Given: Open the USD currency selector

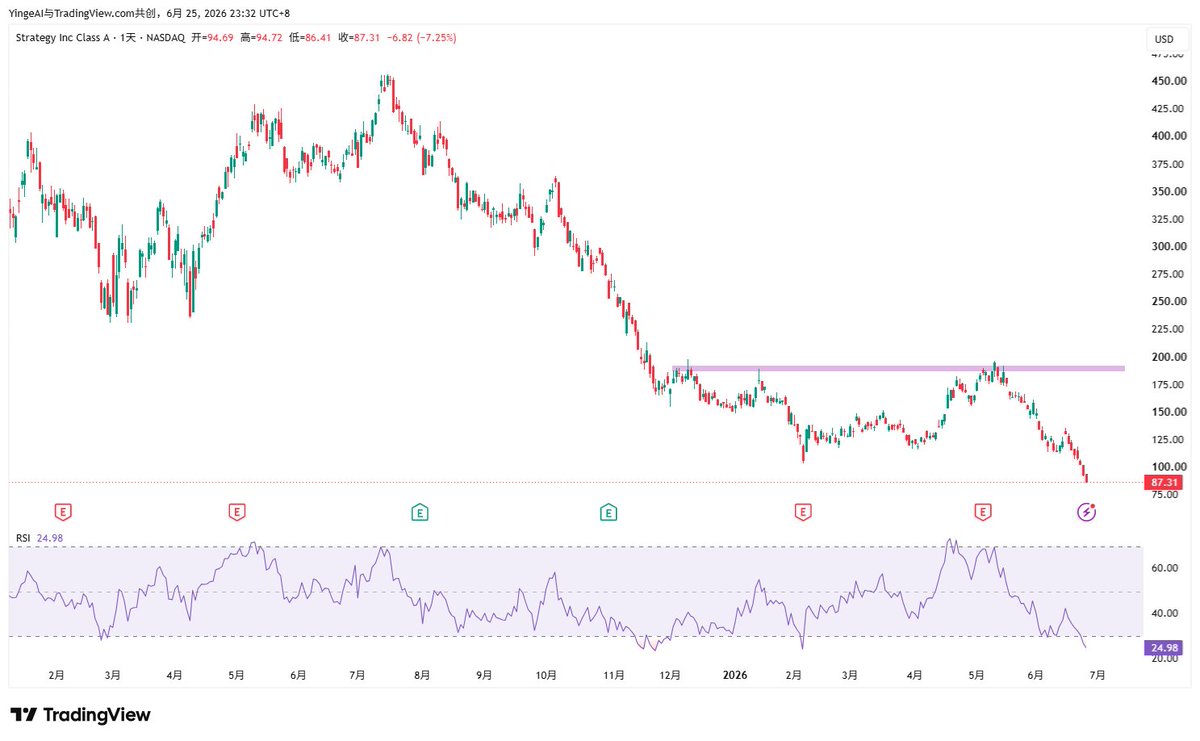Looking at the screenshot, I should pyautogui.click(x=1164, y=39).
